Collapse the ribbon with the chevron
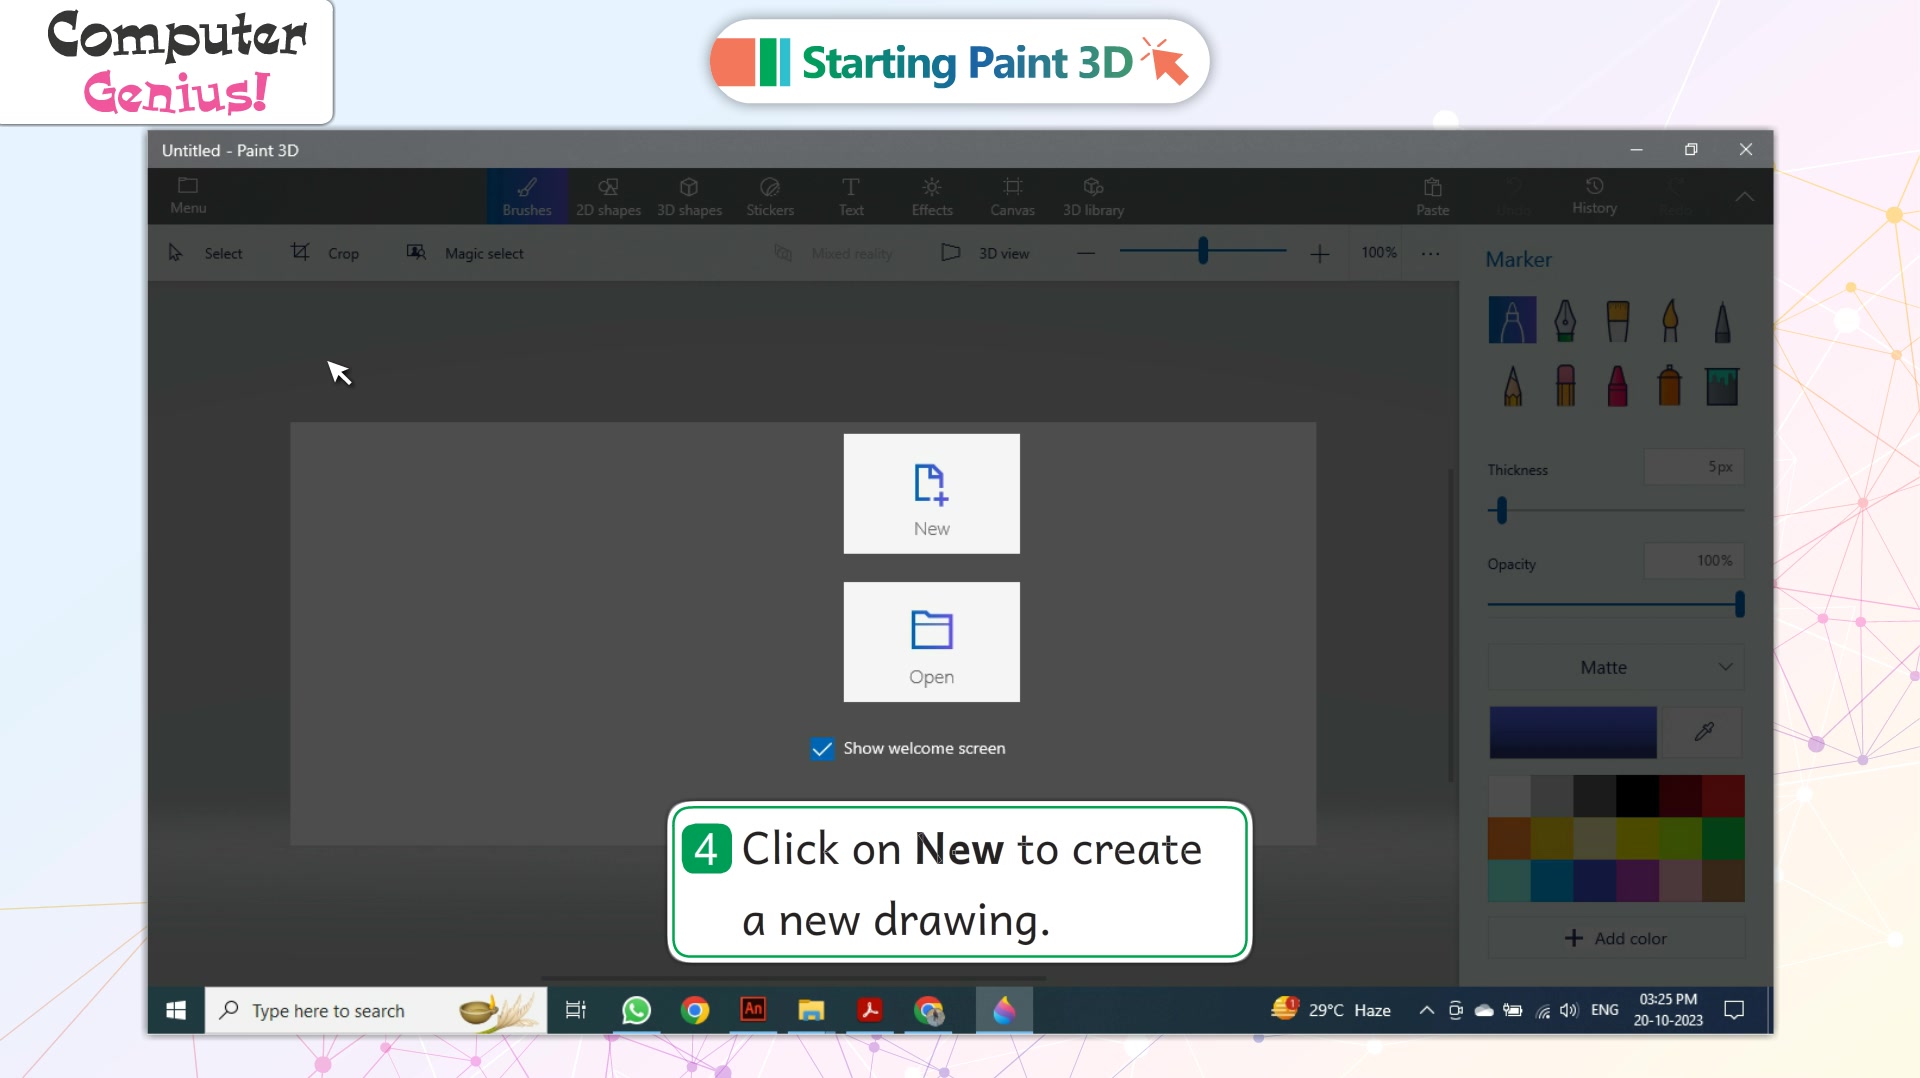The image size is (1920, 1078). [1744, 196]
